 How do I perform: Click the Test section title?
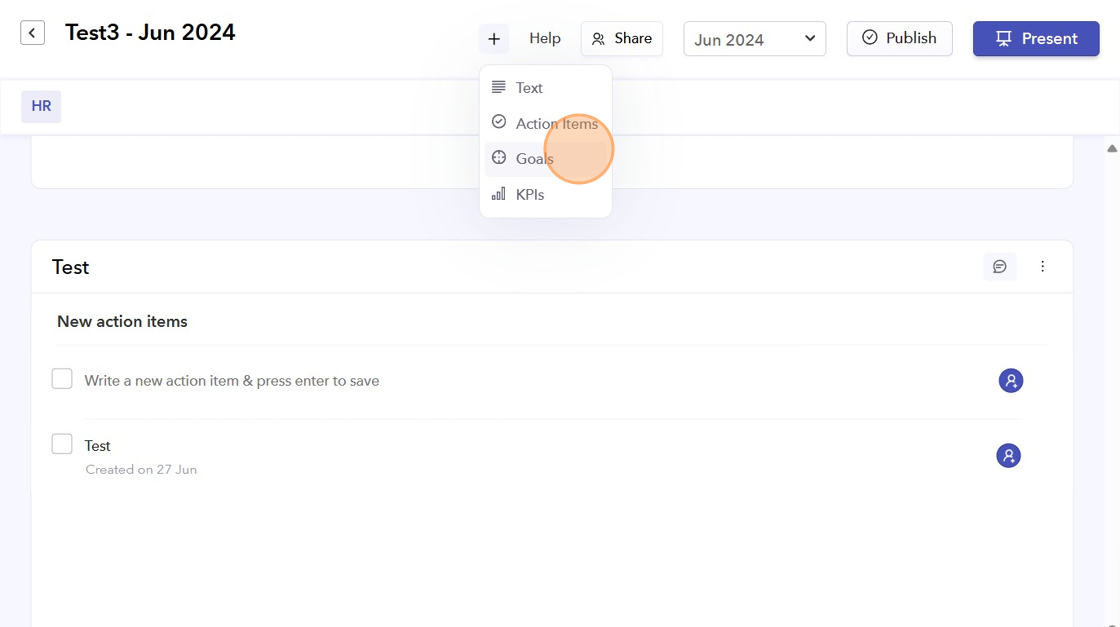pyautogui.click(x=70, y=267)
